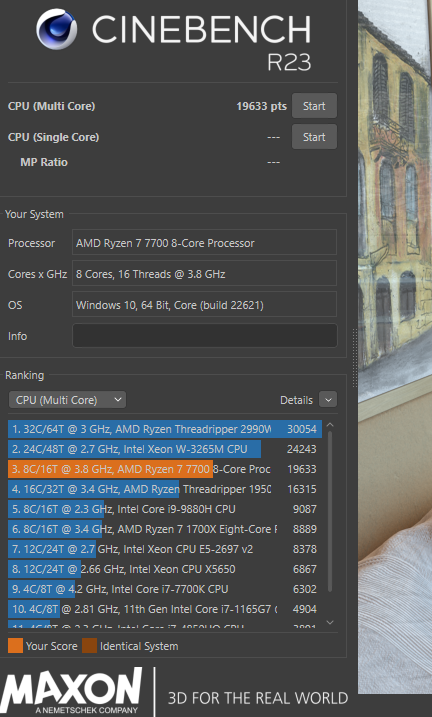Click the CPU (Multi Core) label
432x717 pixels.
pos(51,106)
